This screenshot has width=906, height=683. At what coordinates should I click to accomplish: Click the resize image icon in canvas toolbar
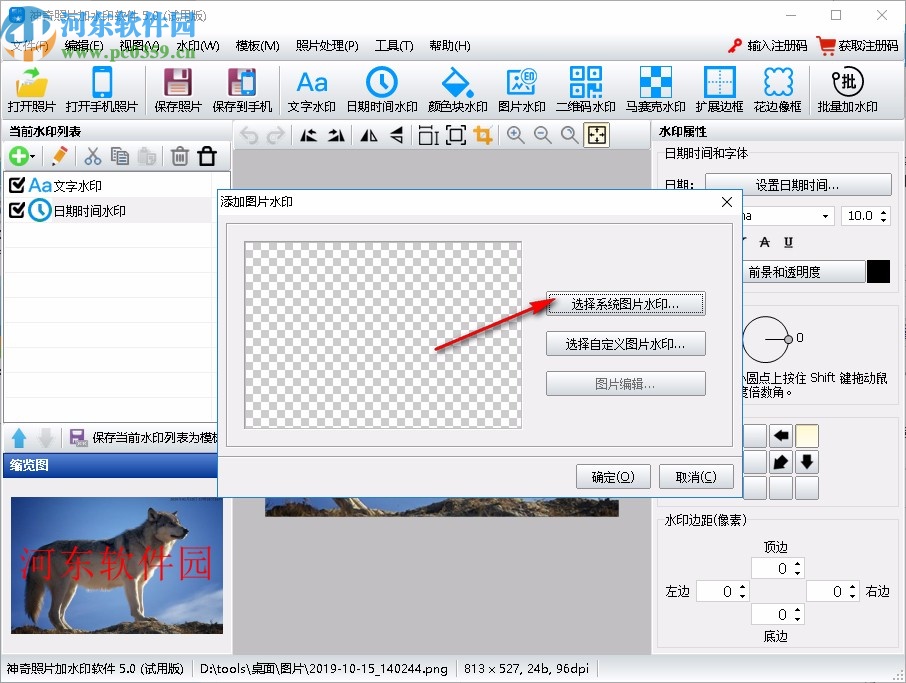tap(428, 135)
